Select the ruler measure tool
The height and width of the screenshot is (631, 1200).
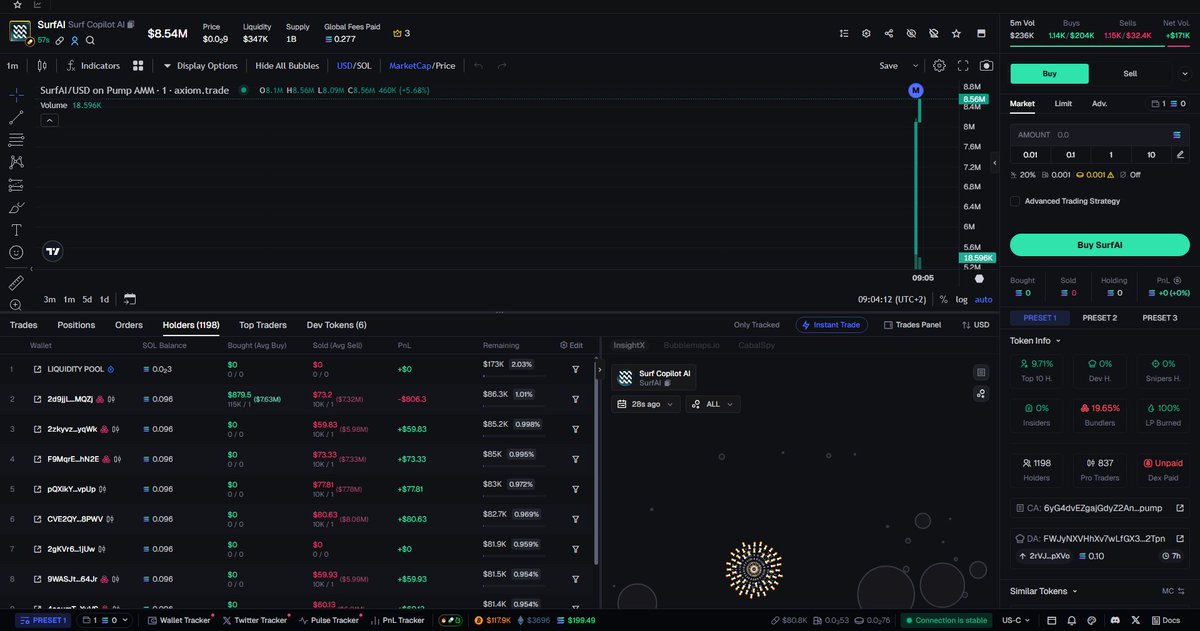click(16, 283)
